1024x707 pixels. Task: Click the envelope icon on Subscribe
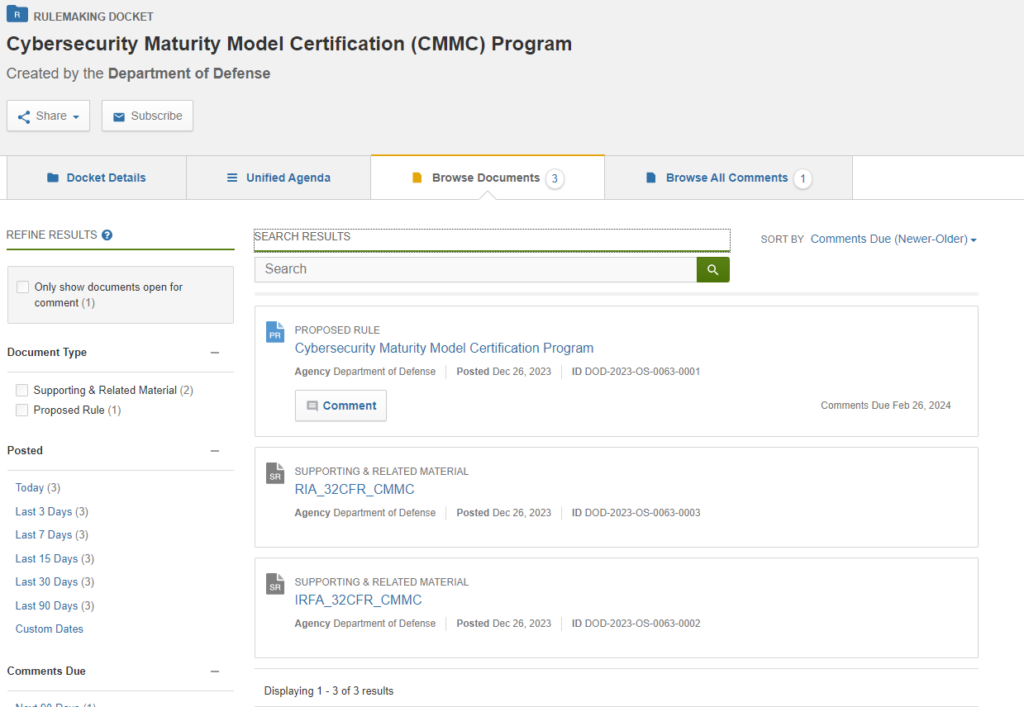(x=119, y=116)
